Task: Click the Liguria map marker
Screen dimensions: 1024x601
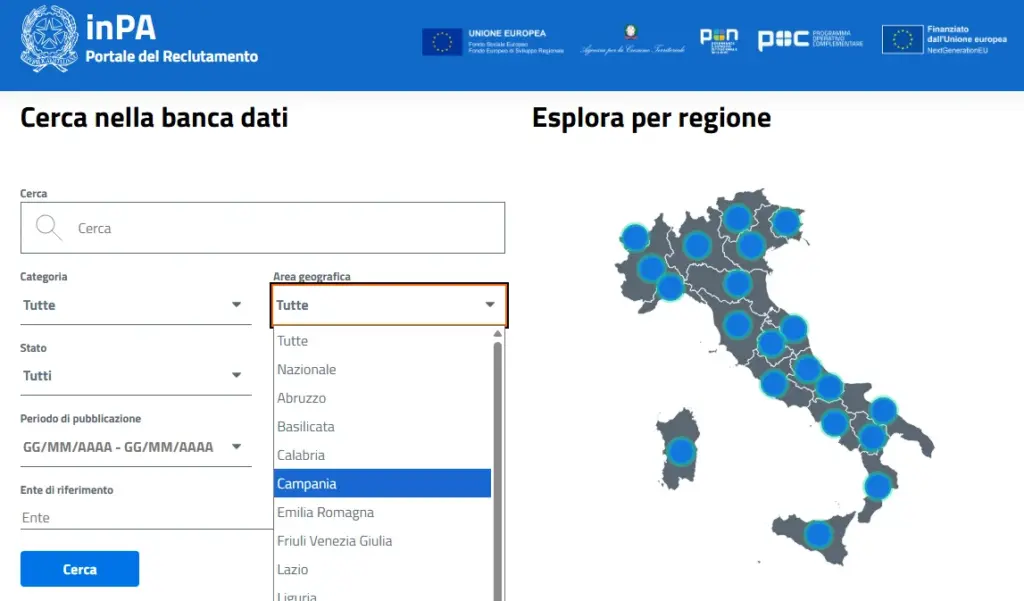Action: pos(670,287)
